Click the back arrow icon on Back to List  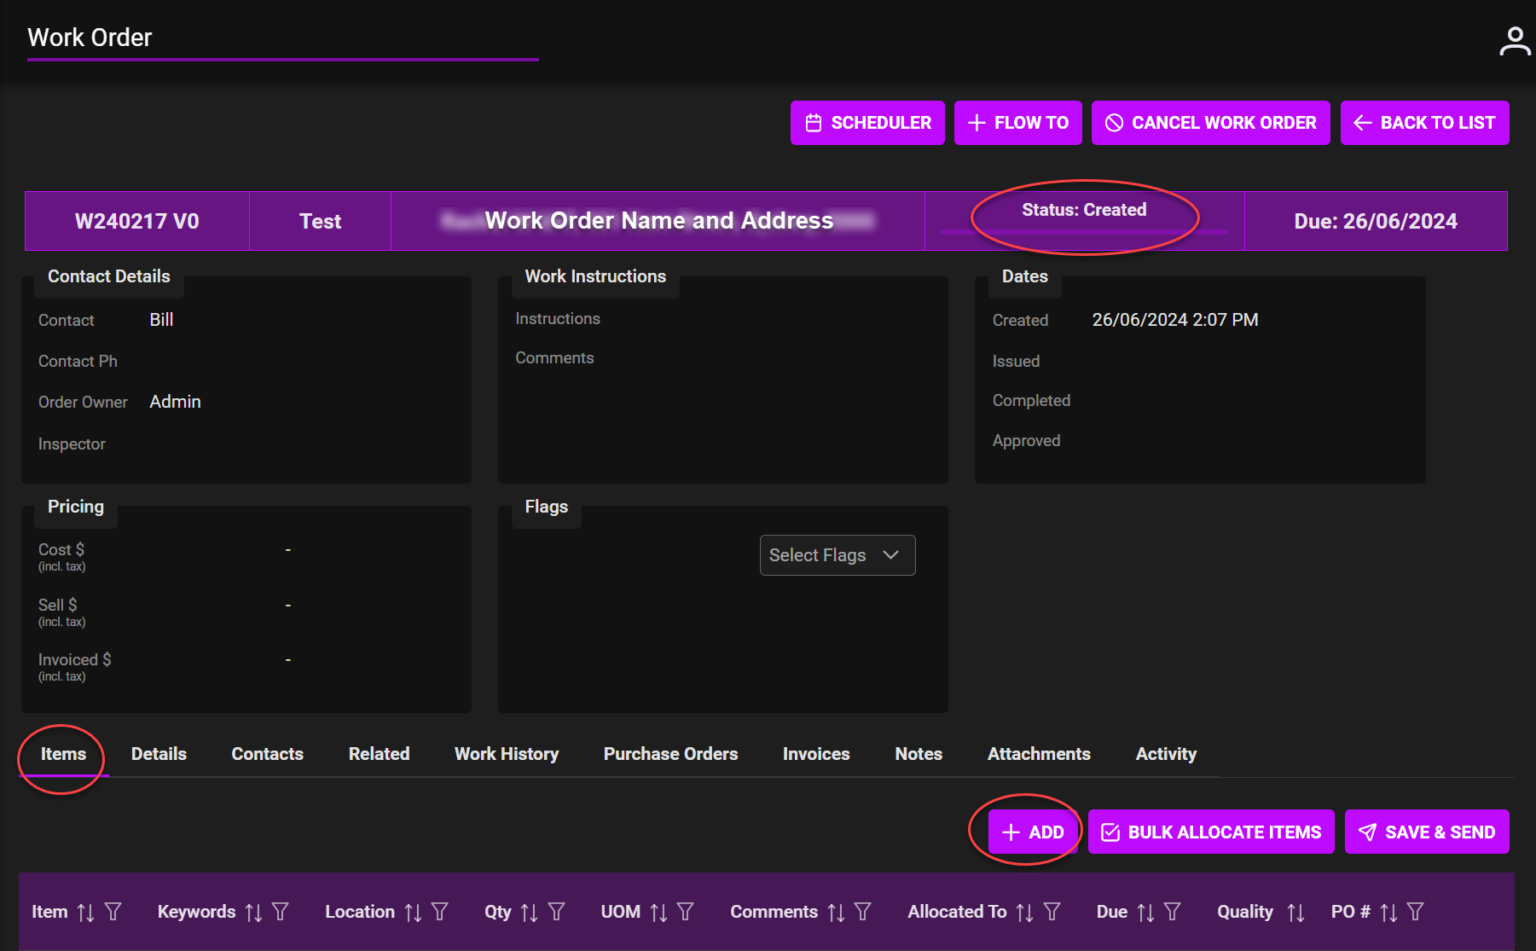click(x=1362, y=122)
